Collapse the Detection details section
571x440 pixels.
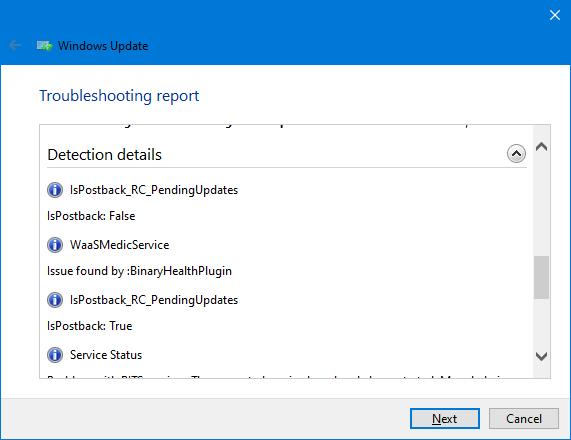click(516, 154)
